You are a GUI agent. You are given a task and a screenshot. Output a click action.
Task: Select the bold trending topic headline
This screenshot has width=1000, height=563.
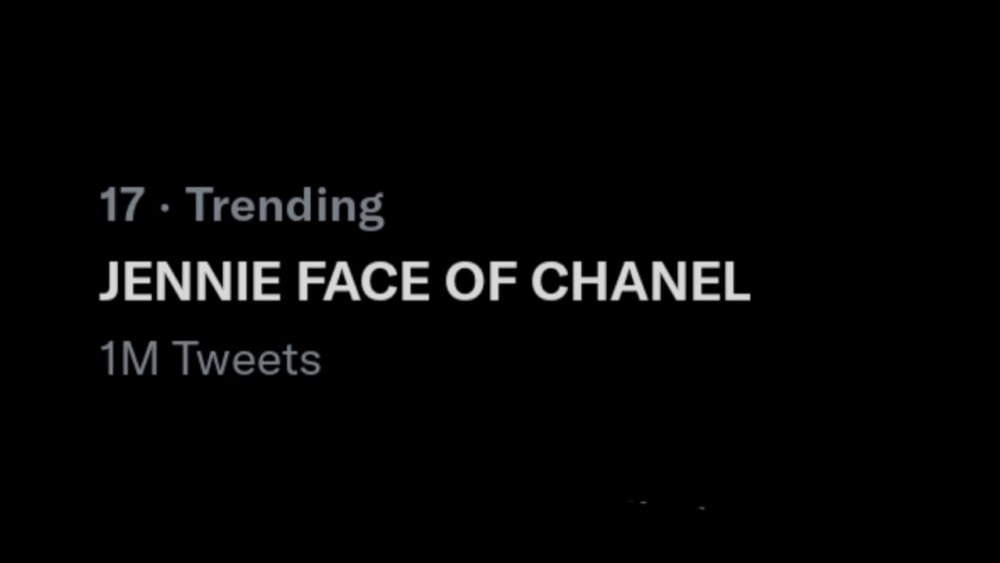(x=425, y=282)
